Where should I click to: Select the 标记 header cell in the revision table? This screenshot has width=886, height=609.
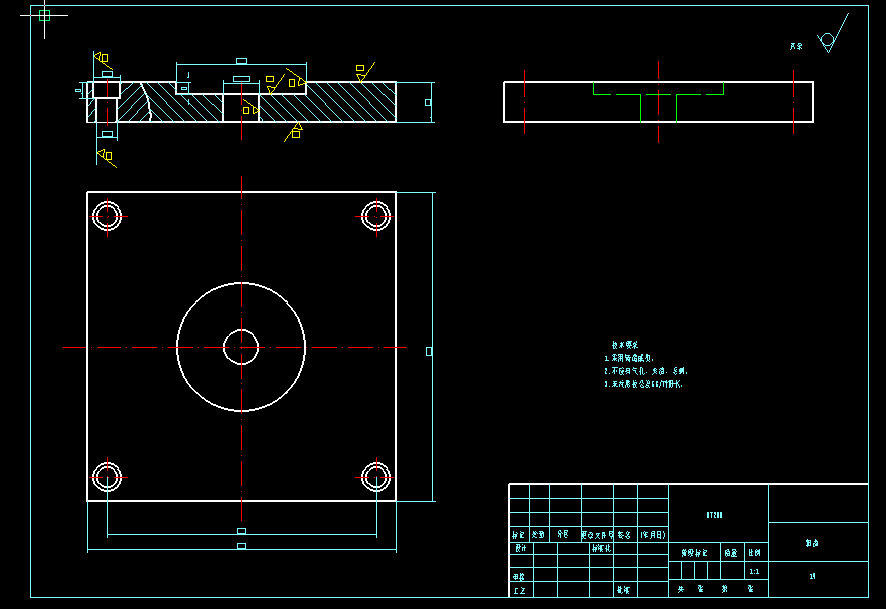[x=519, y=534]
